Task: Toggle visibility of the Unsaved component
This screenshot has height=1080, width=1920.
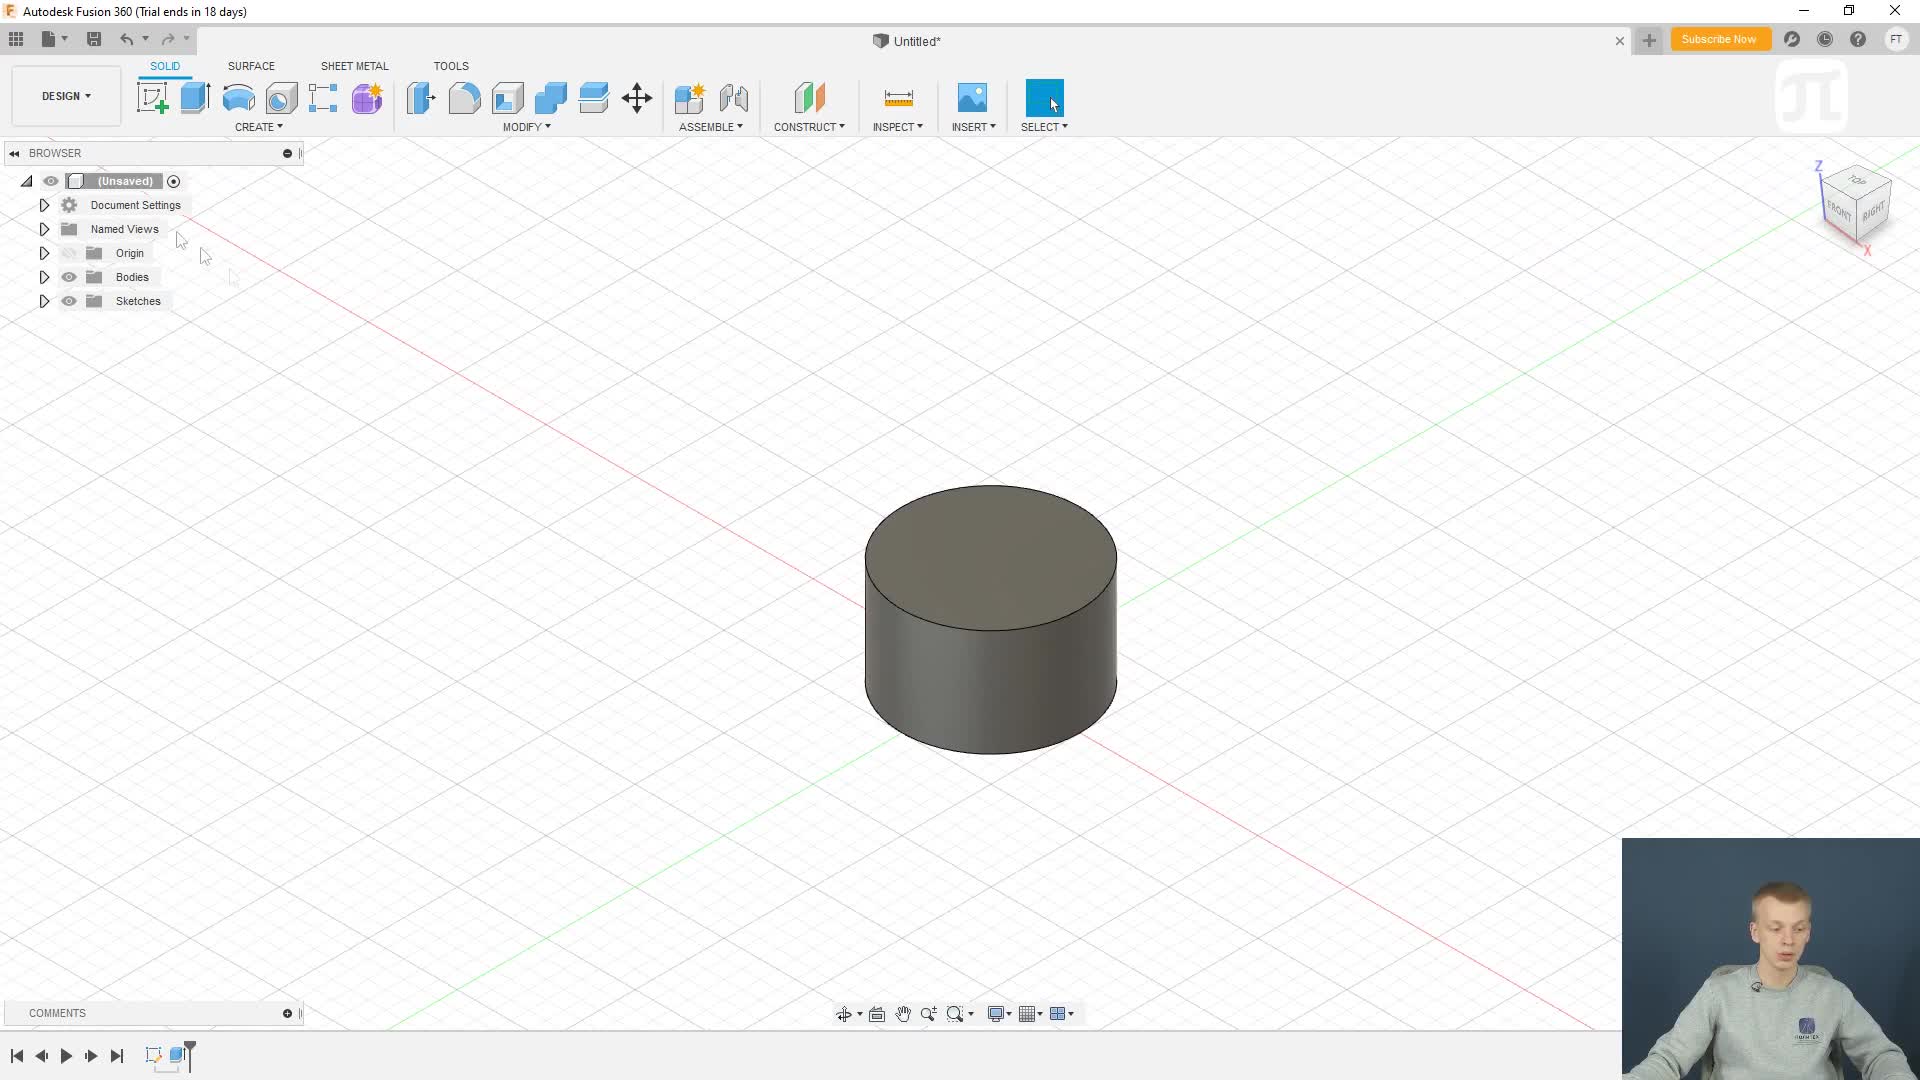Action: pyautogui.click(x=51, y=181)
